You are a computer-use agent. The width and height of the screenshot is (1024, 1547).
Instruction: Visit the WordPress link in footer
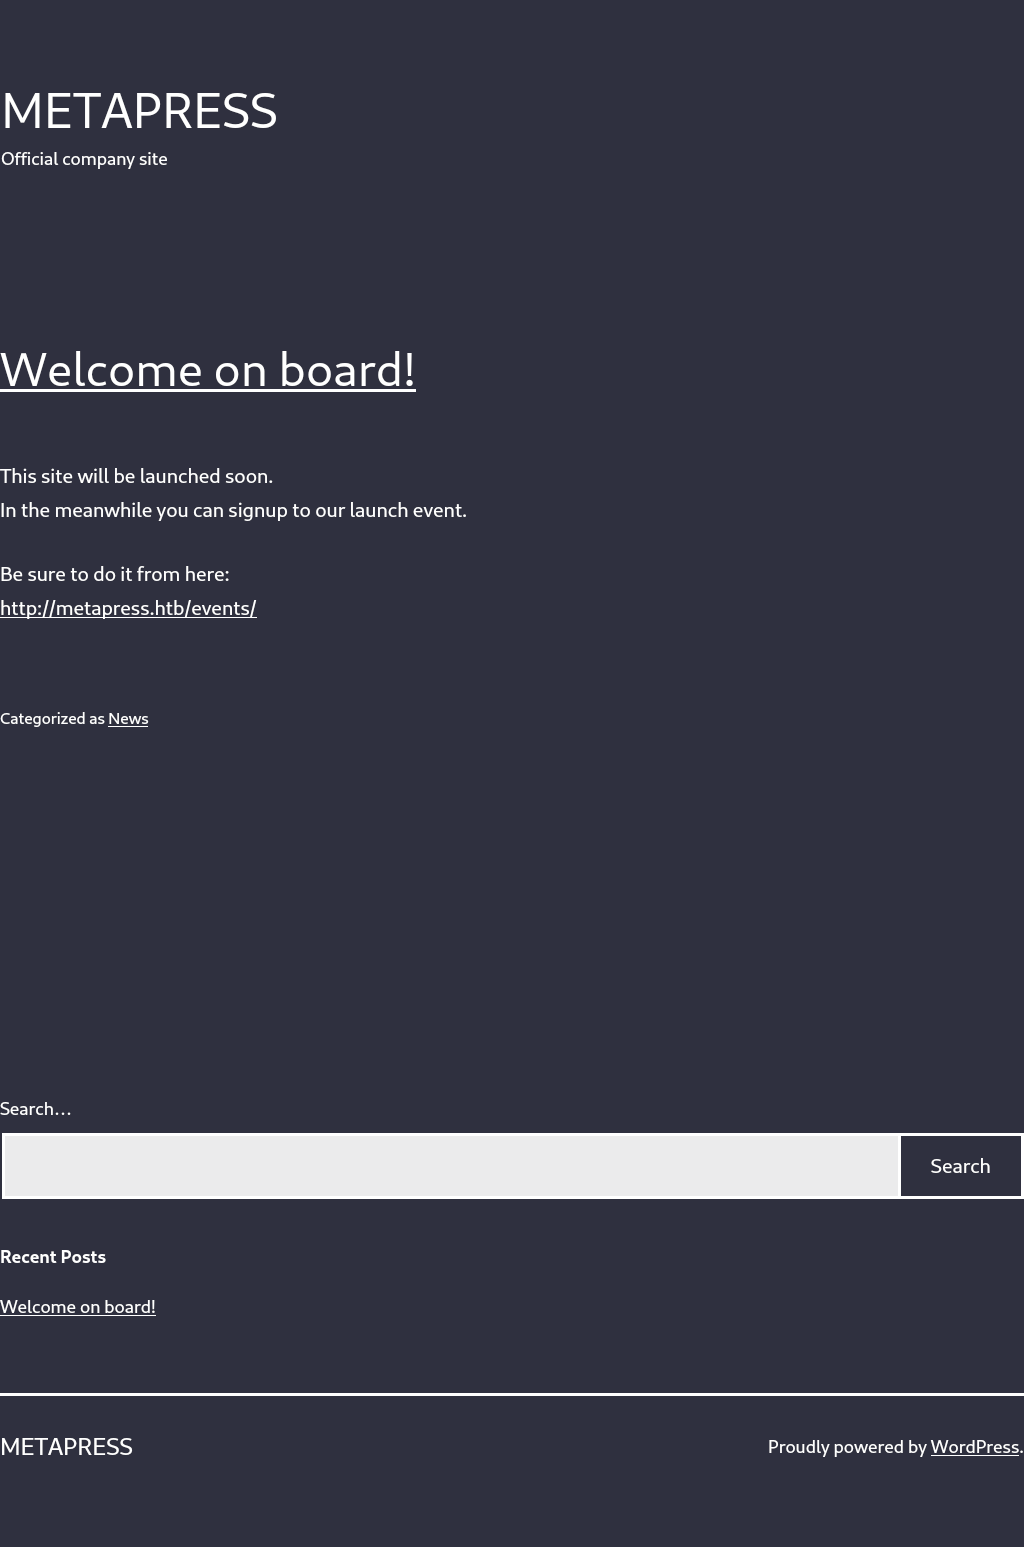(974, 1447)
